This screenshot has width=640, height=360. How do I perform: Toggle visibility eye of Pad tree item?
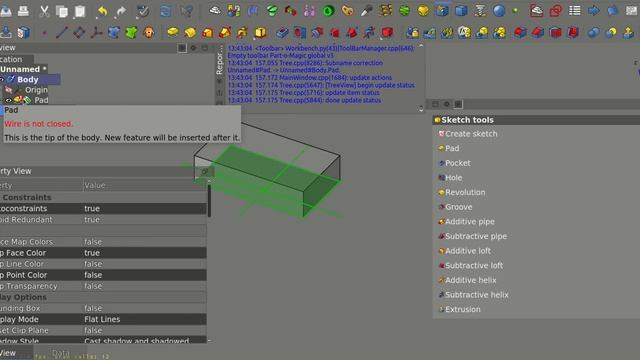pos(8,100)
